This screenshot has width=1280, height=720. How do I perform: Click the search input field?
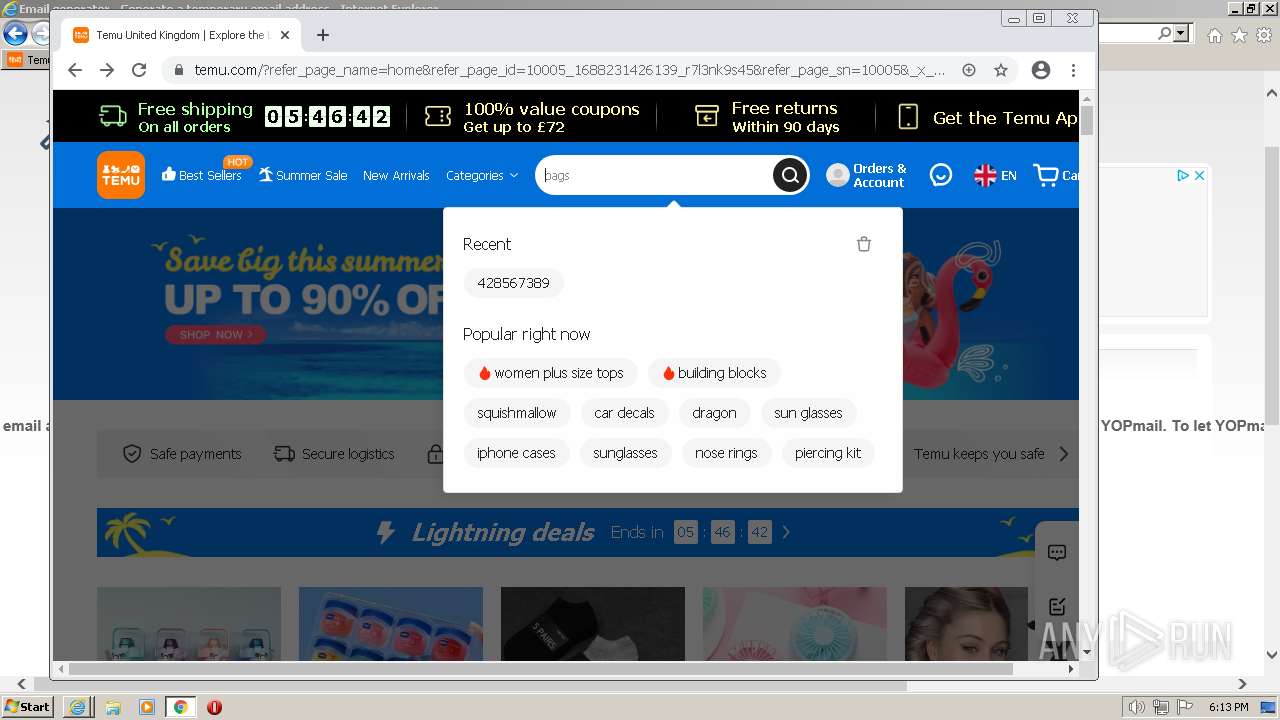click(x=655, y=175)
